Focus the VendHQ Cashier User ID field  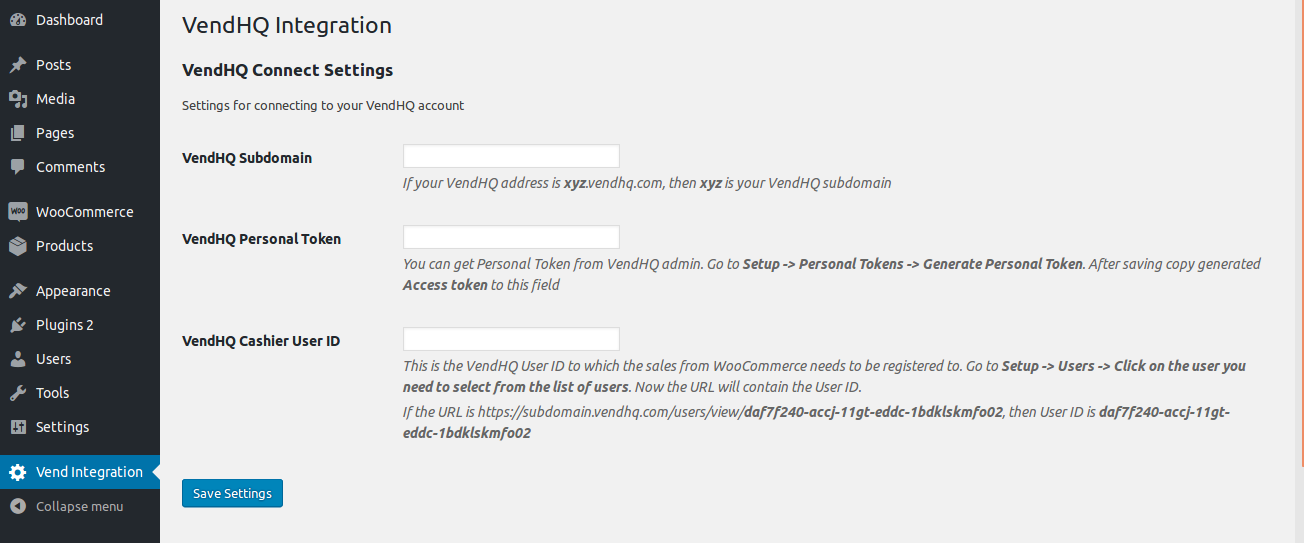pyautogui.click(x=511, y=339)
